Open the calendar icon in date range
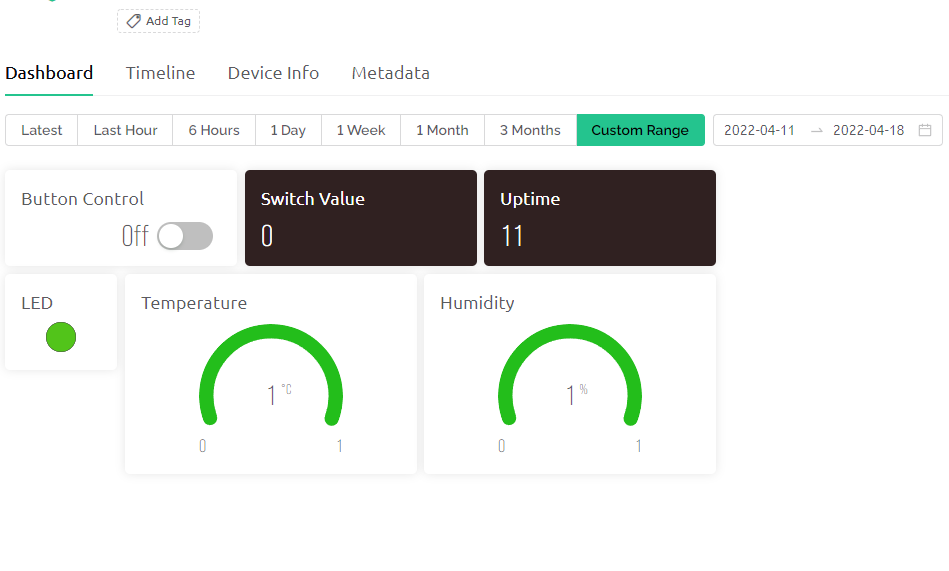This screenshot has height=571, width=949. coord(925,130)
